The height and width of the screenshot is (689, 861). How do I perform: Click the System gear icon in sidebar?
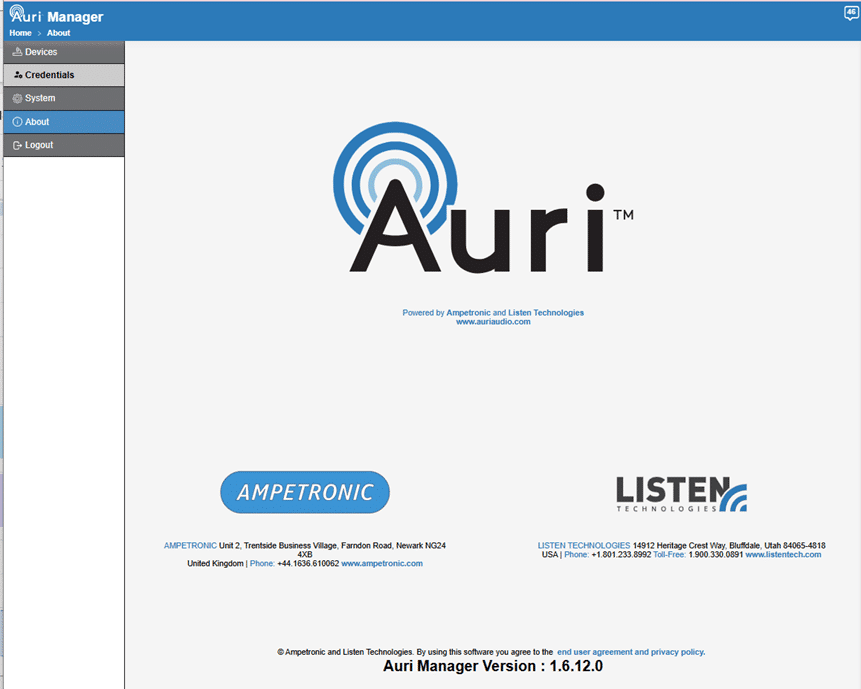pyautogui.click(x=18, y=98)
